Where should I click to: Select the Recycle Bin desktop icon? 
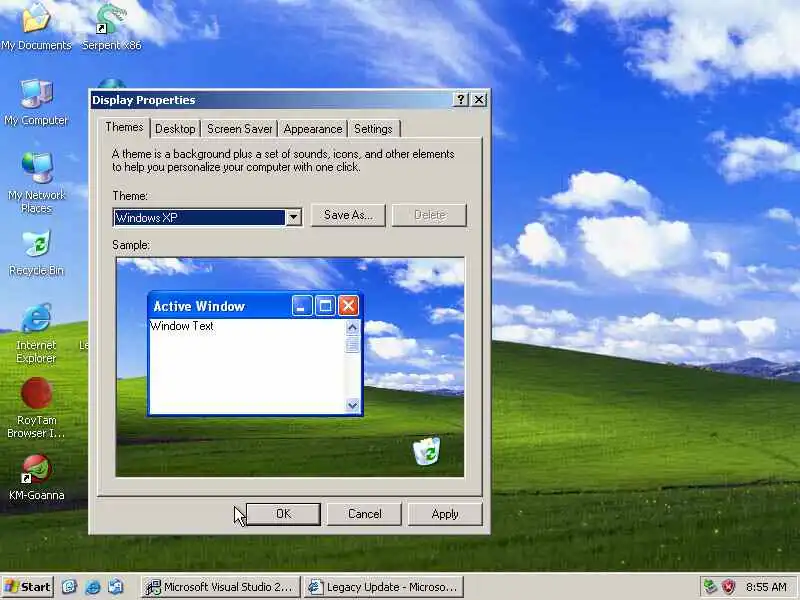pos(36,253)
